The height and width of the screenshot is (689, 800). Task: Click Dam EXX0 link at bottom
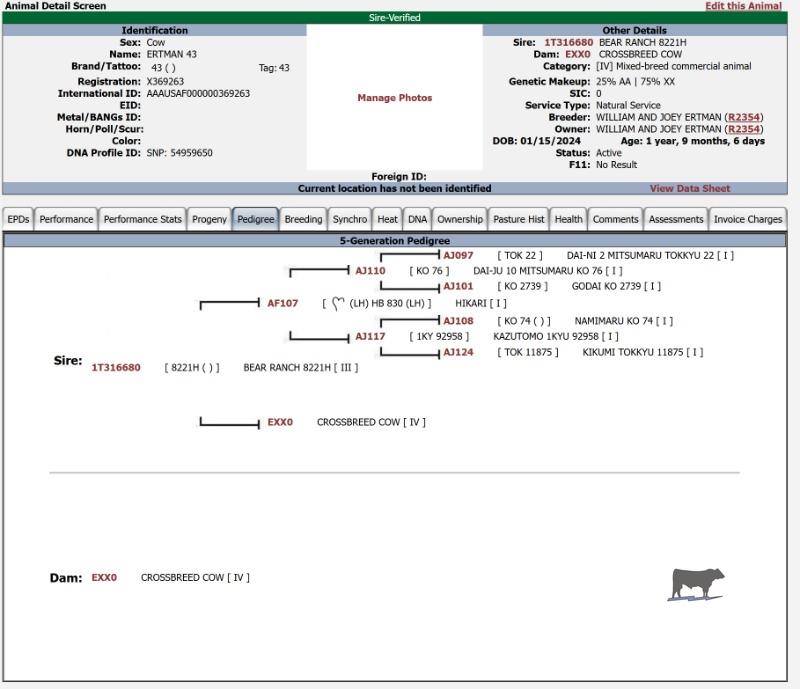click(104, 578)
